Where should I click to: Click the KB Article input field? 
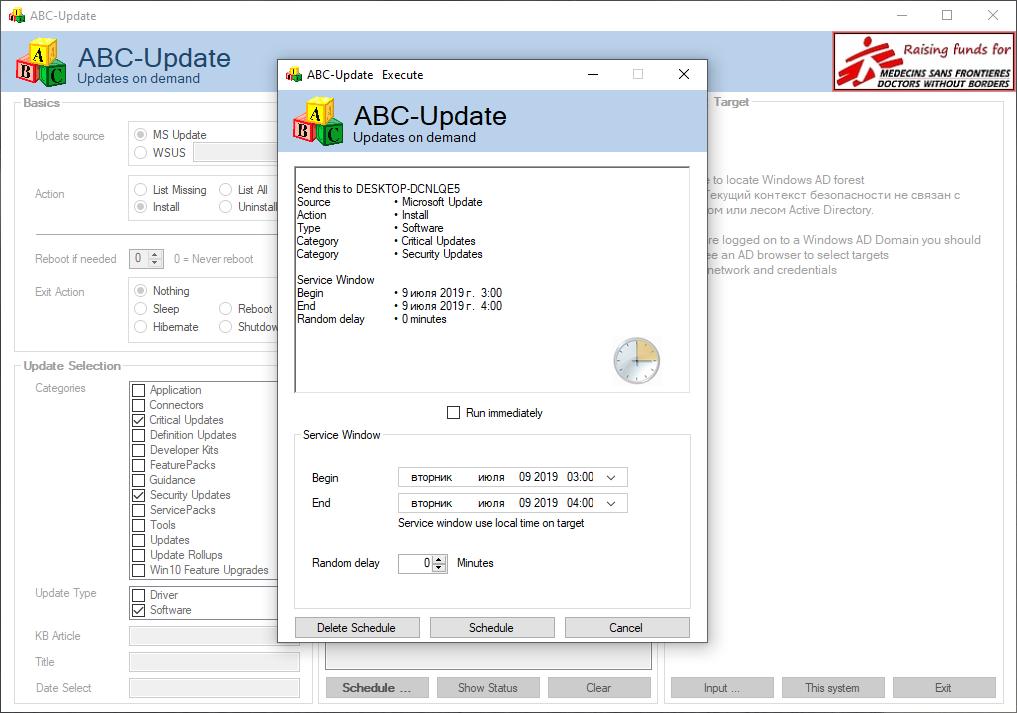214,636
